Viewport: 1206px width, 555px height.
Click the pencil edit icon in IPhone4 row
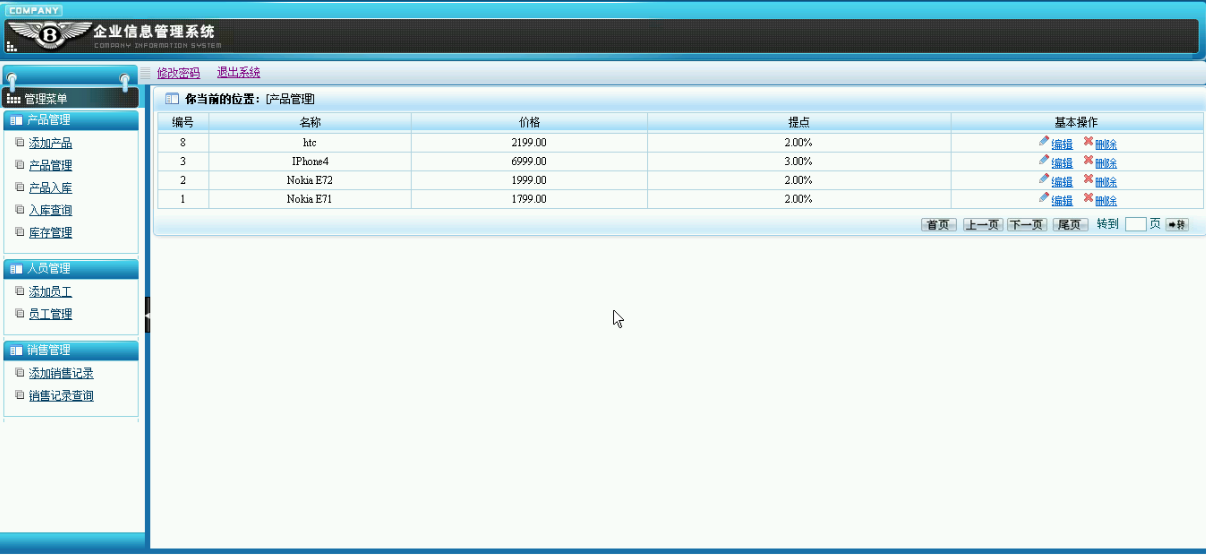[1044, 160]
